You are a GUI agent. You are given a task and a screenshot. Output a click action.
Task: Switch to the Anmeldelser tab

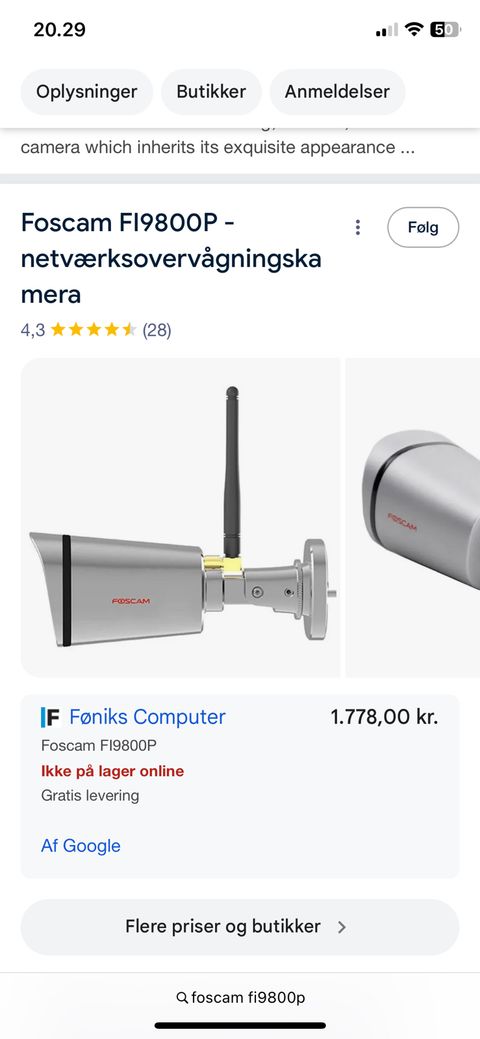(x=337, y=91)
